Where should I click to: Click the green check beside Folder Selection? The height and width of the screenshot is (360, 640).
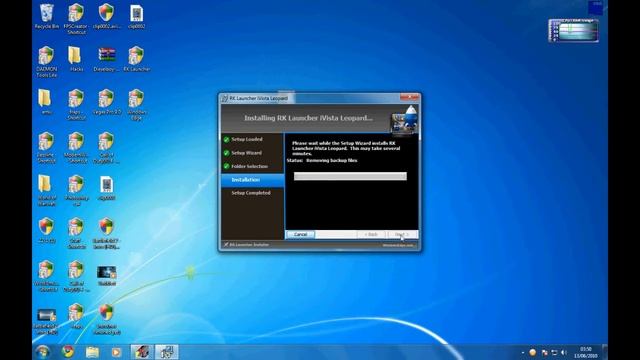(226, 166)
